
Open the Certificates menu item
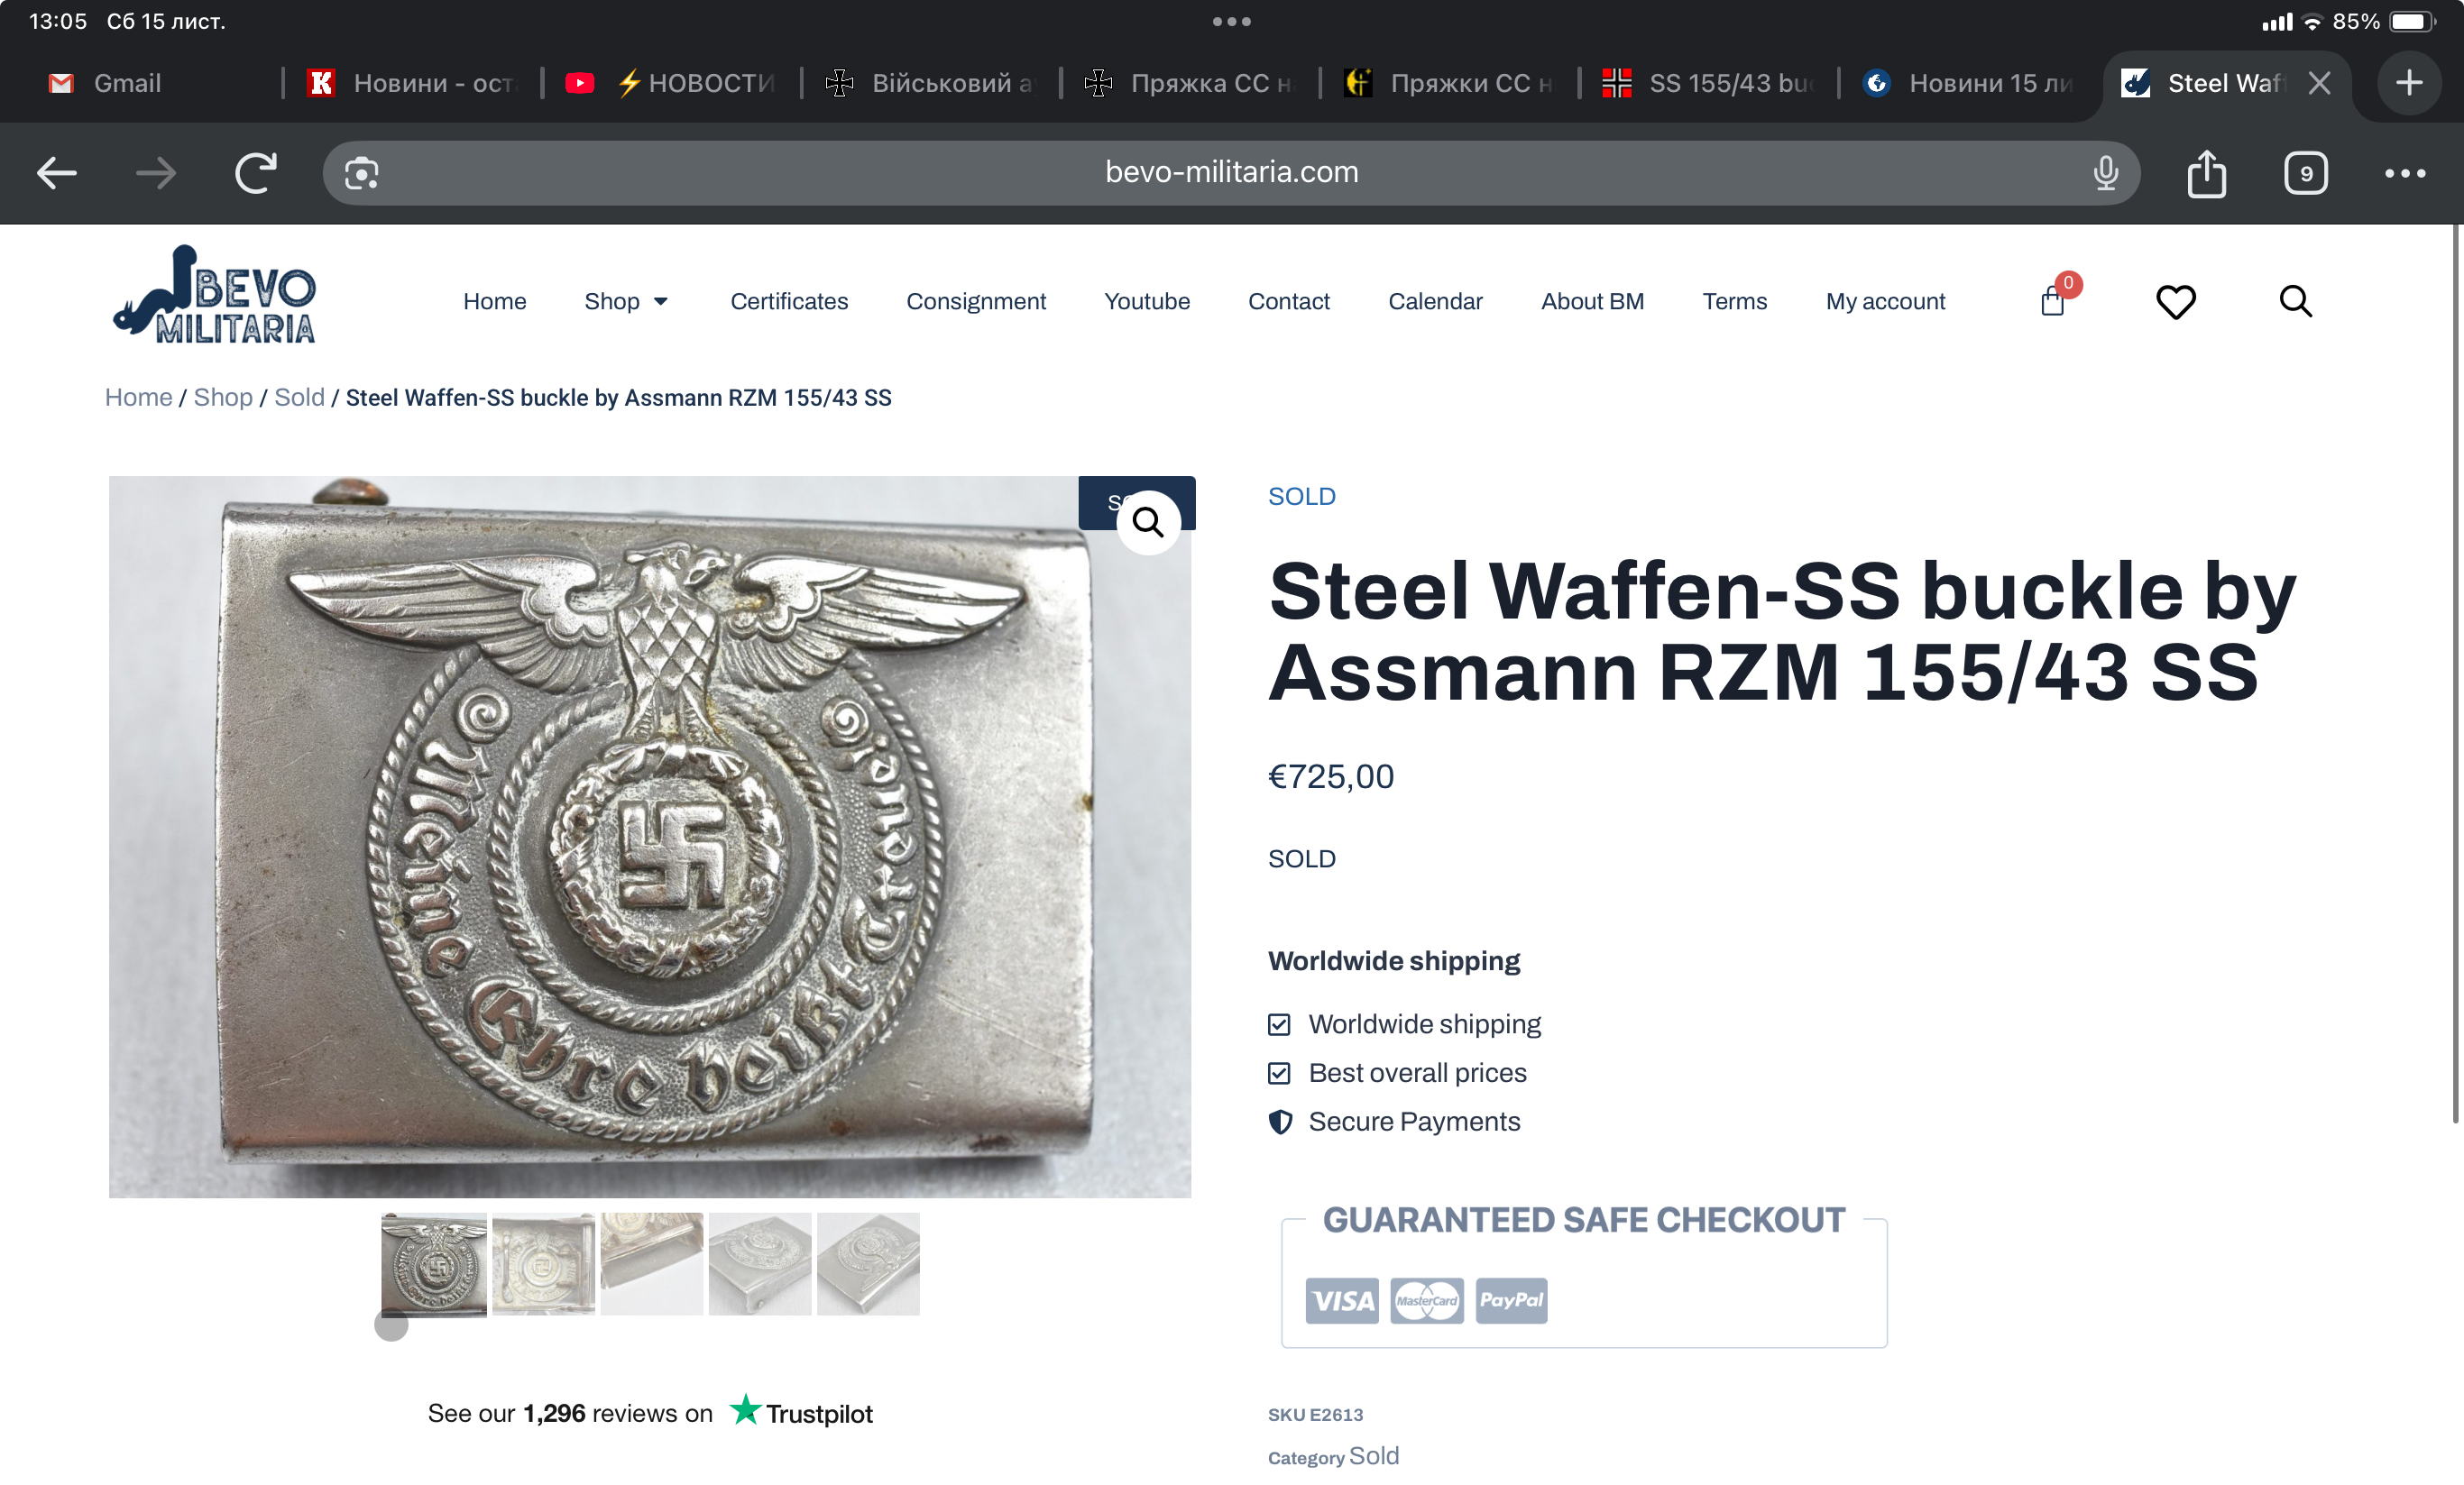tap(789, 301)
